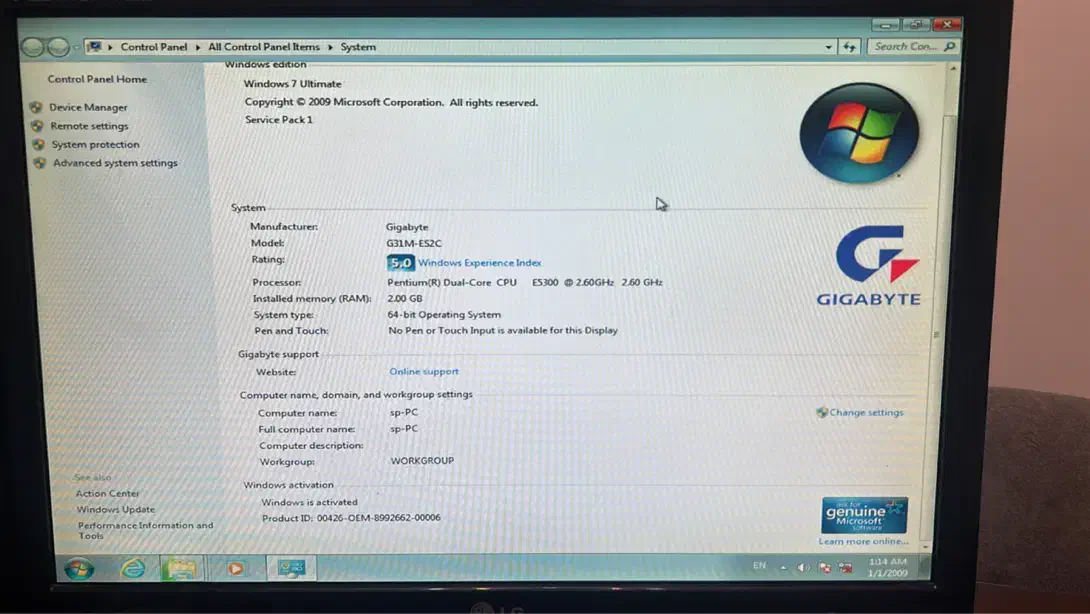
Task: Click the EN language indicator on taskbar
Action: (x=759, y=566)
